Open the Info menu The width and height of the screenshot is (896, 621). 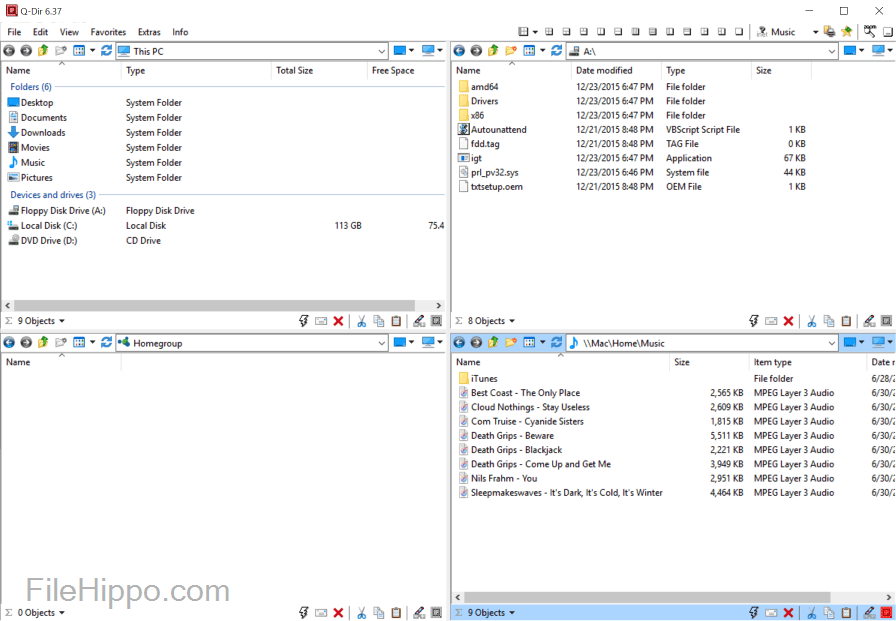[x=180, y=32]
